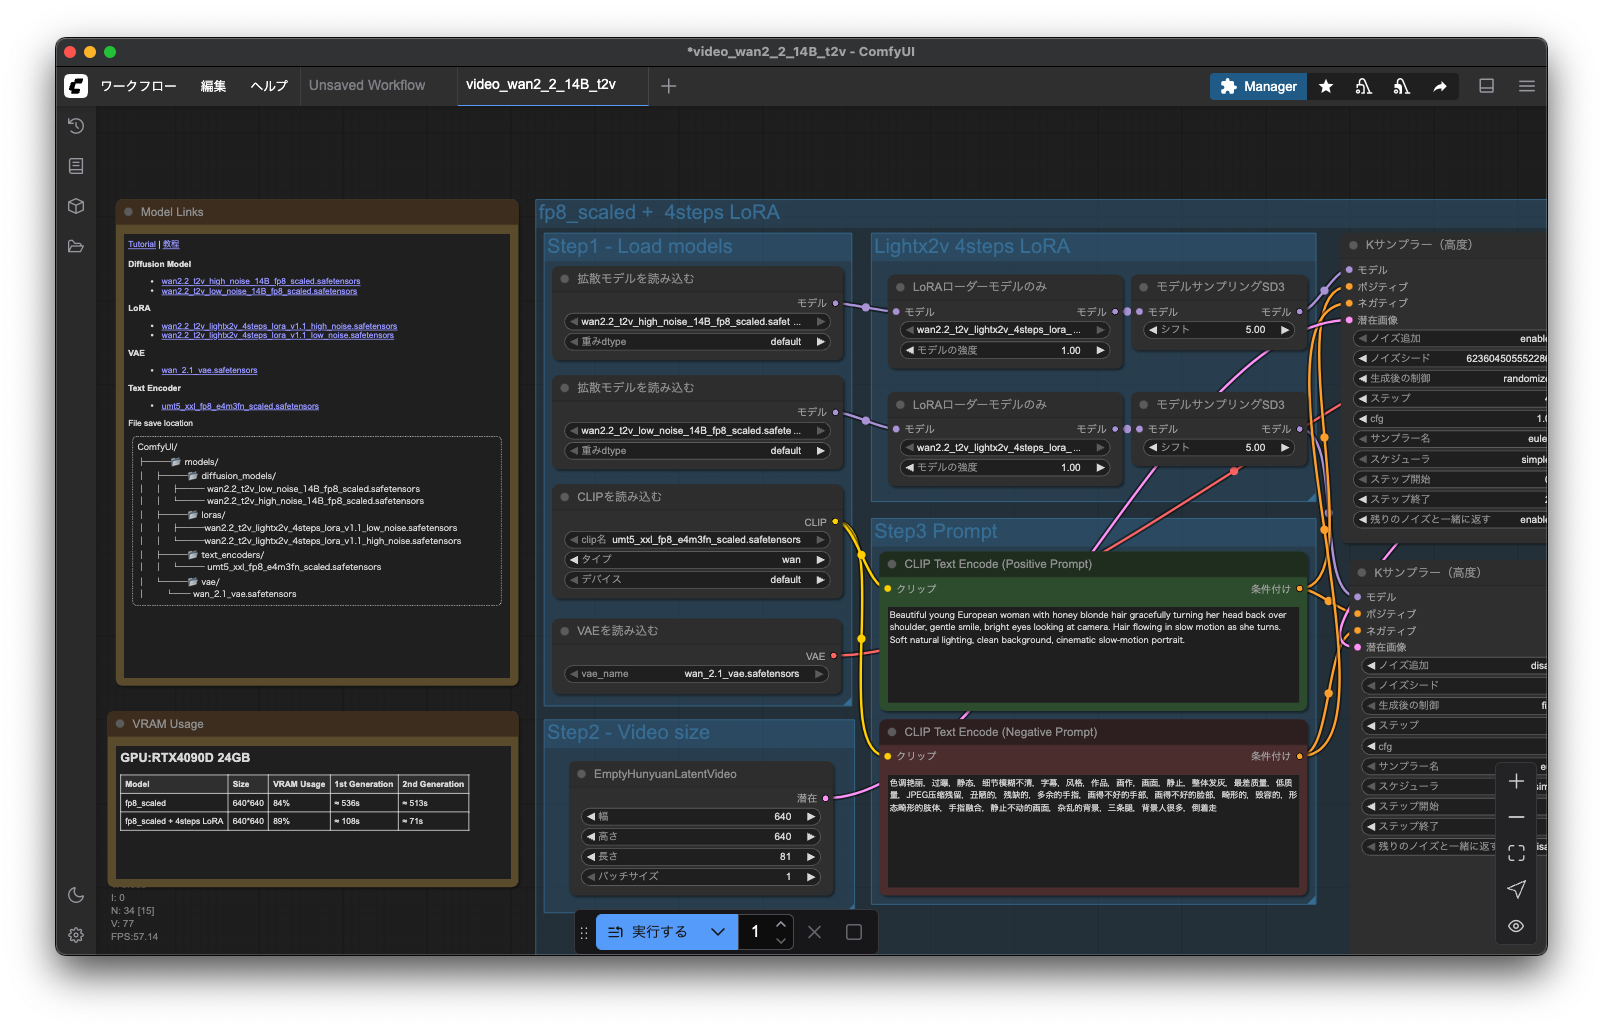The width and height of the screenshot is (1603, 1029).
Task: Open the workflows folder sidebar panel
Action: pyautogui.click(x=76, y=246)
